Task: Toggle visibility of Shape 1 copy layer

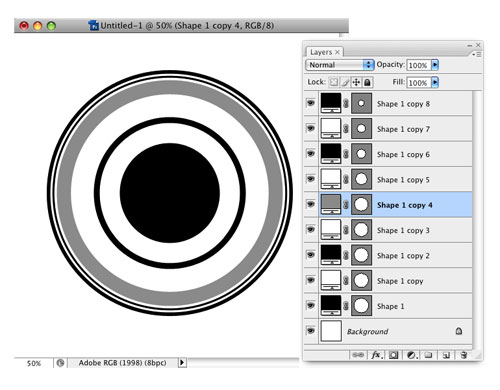Action: (311, 280)
